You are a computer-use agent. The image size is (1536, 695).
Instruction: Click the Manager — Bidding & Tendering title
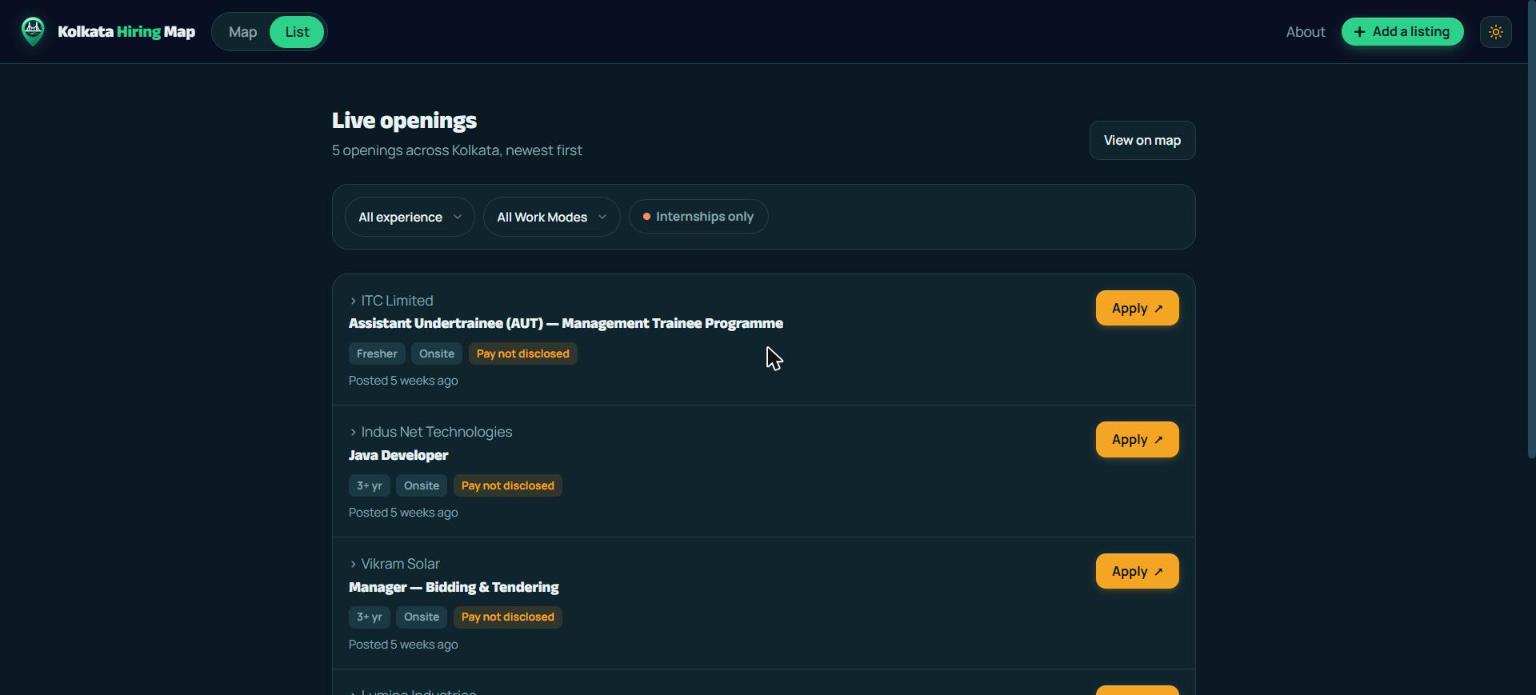[x=454, y=587]
